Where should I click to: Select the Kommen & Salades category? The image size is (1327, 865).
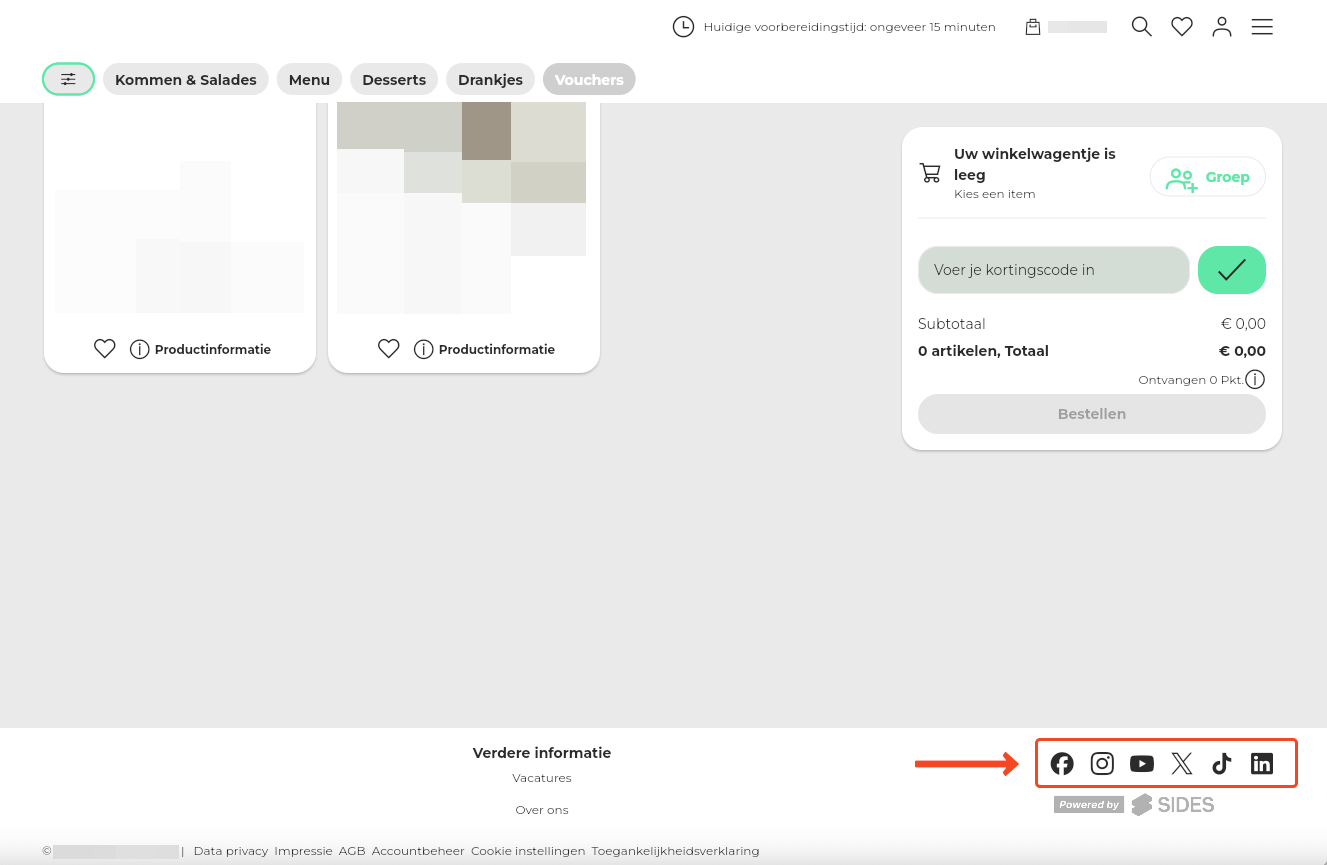tap(186, 80)
